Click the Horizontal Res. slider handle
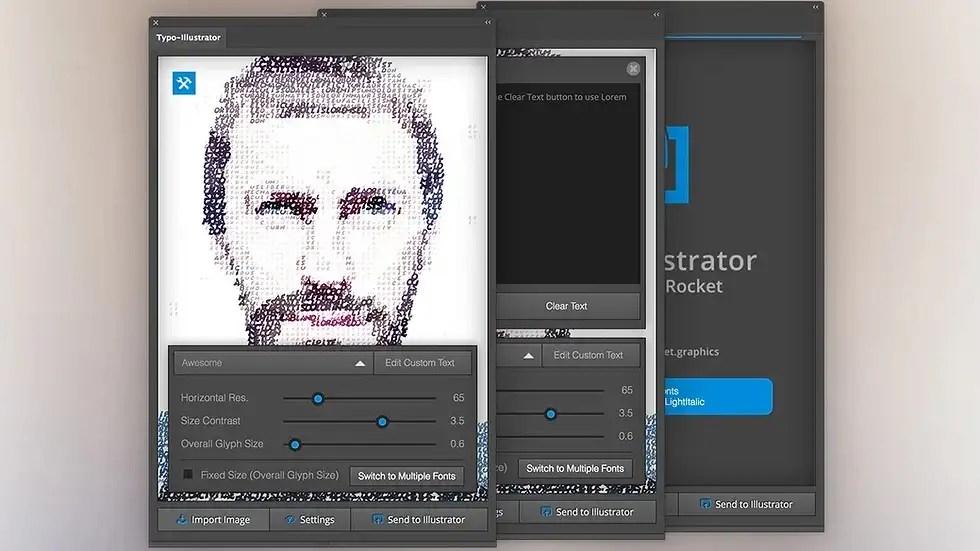The width and height of the screenshot is (980, 551). tap(318, 398)
